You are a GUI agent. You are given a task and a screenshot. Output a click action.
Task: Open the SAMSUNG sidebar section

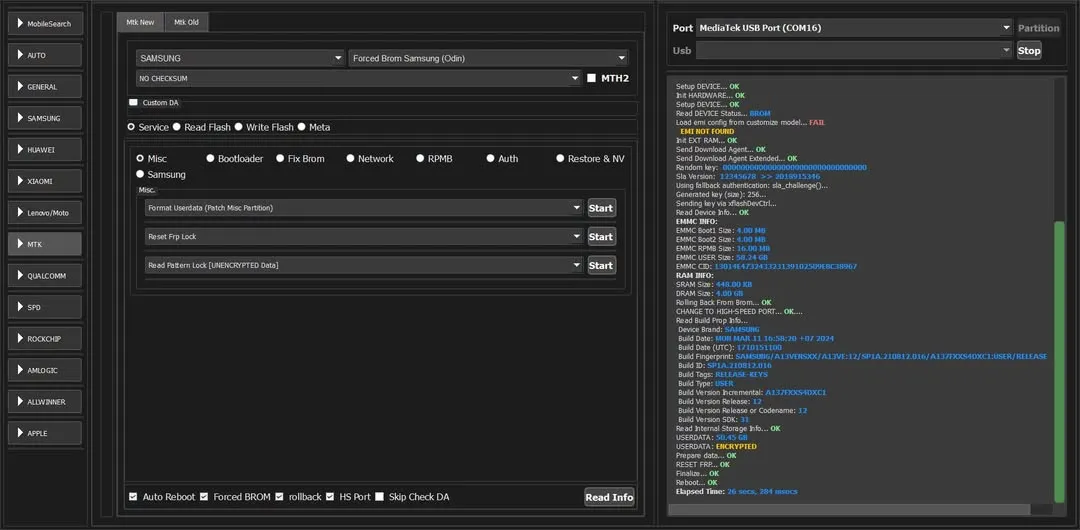(x=45, y=118)
